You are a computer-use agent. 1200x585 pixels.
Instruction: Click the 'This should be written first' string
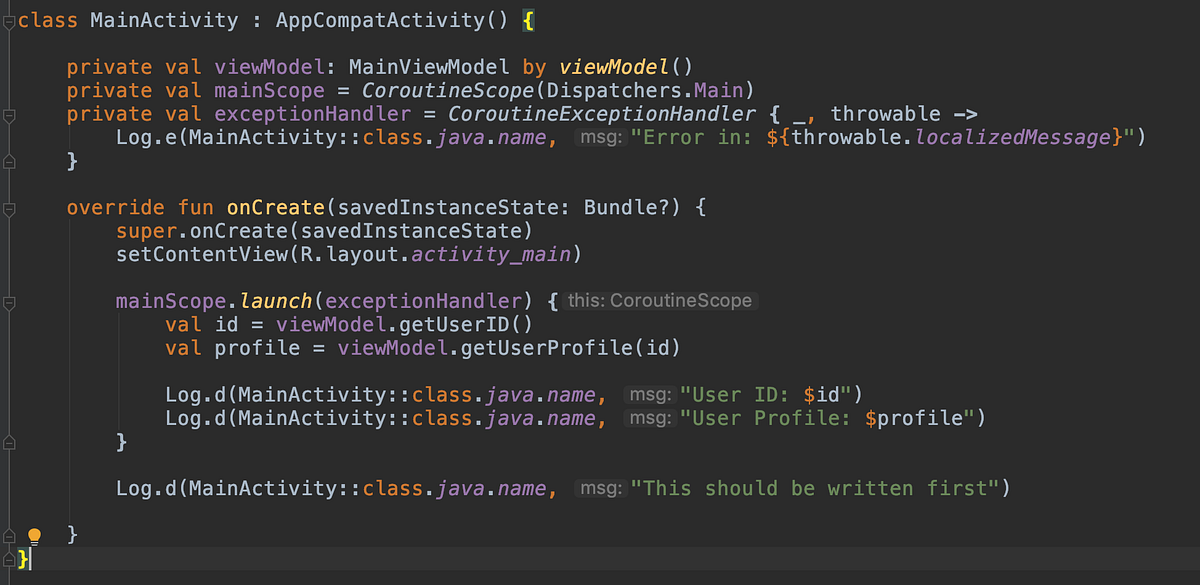(x=817, y=488)
